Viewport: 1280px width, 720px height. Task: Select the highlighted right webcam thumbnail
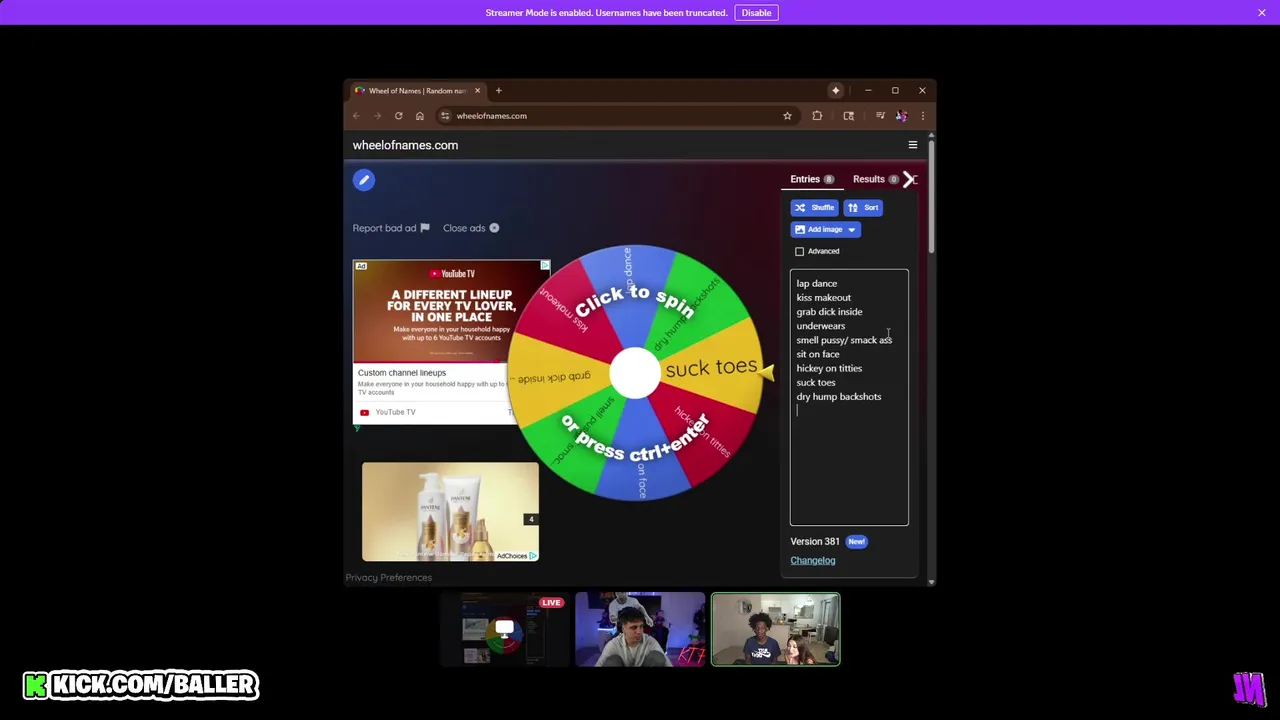776,629
